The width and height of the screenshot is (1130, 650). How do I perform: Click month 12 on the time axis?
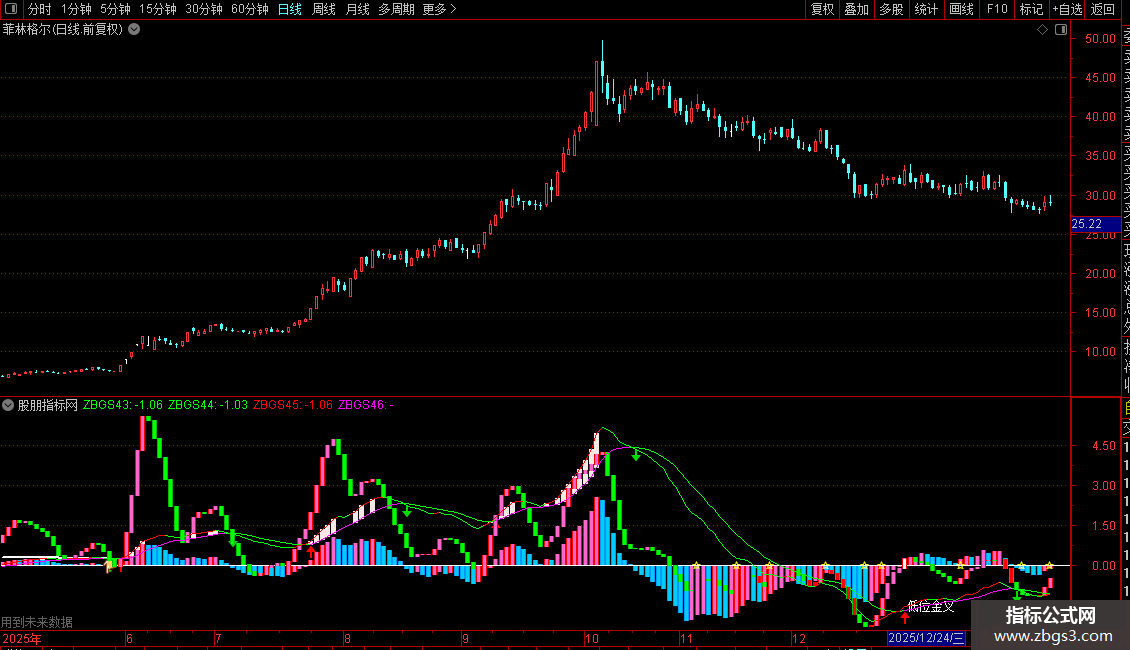(x=798, y=638)
